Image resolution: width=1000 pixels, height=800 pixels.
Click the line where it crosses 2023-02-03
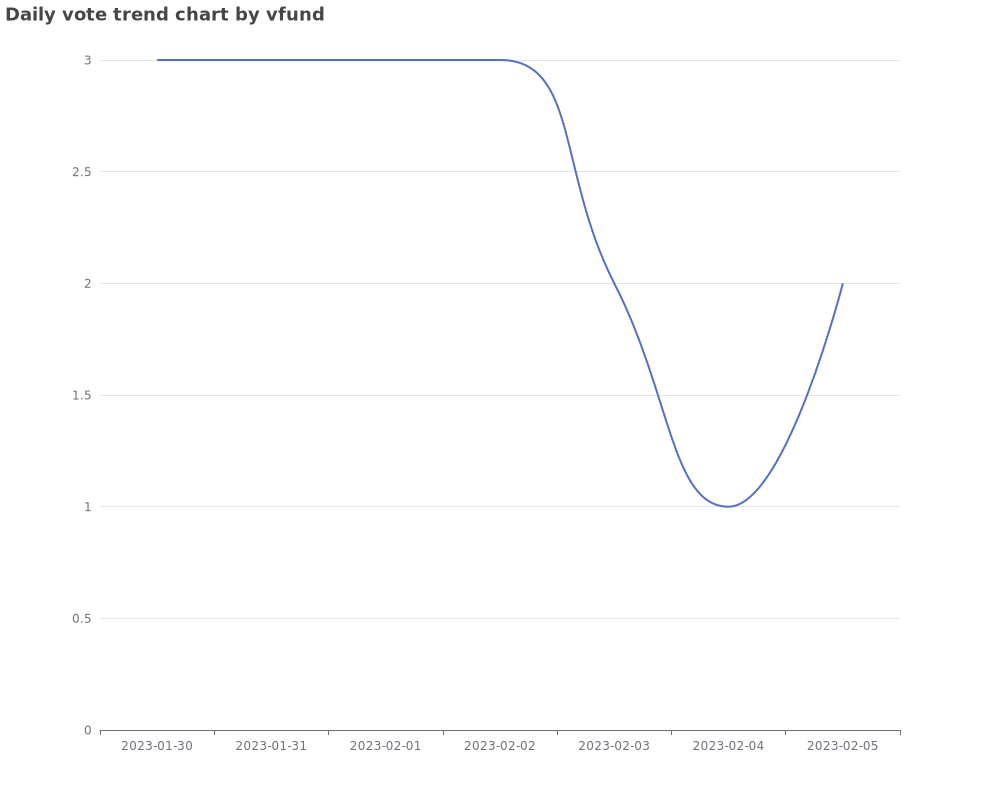614,283
